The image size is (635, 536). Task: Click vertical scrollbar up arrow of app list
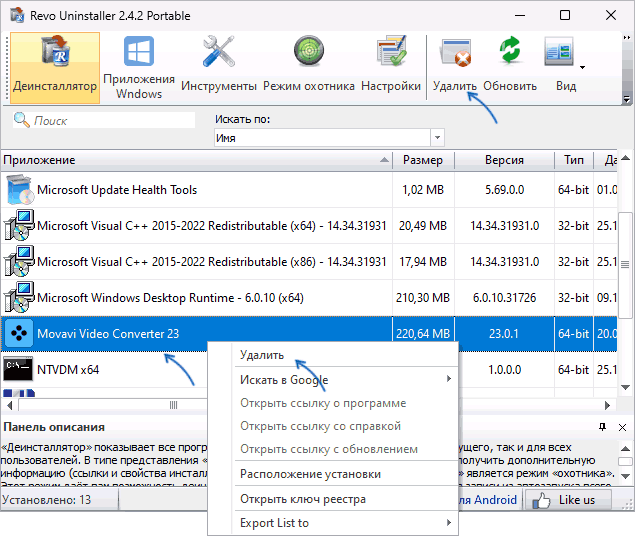pos(625,157)
